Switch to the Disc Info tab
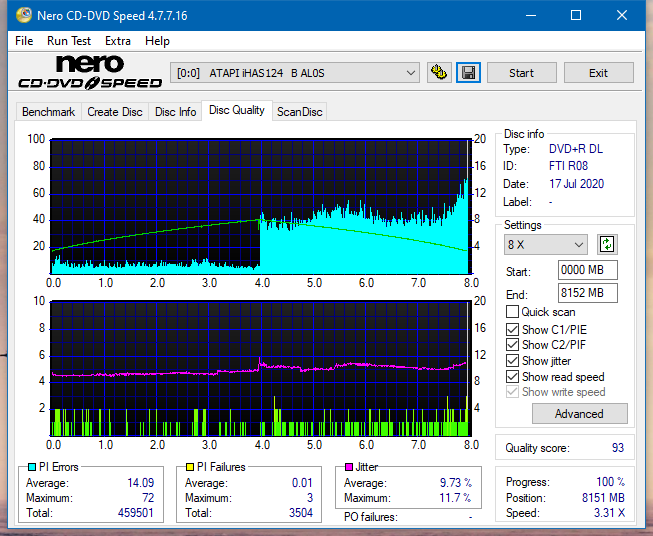 pyautogui.click(x=175, y=112)
